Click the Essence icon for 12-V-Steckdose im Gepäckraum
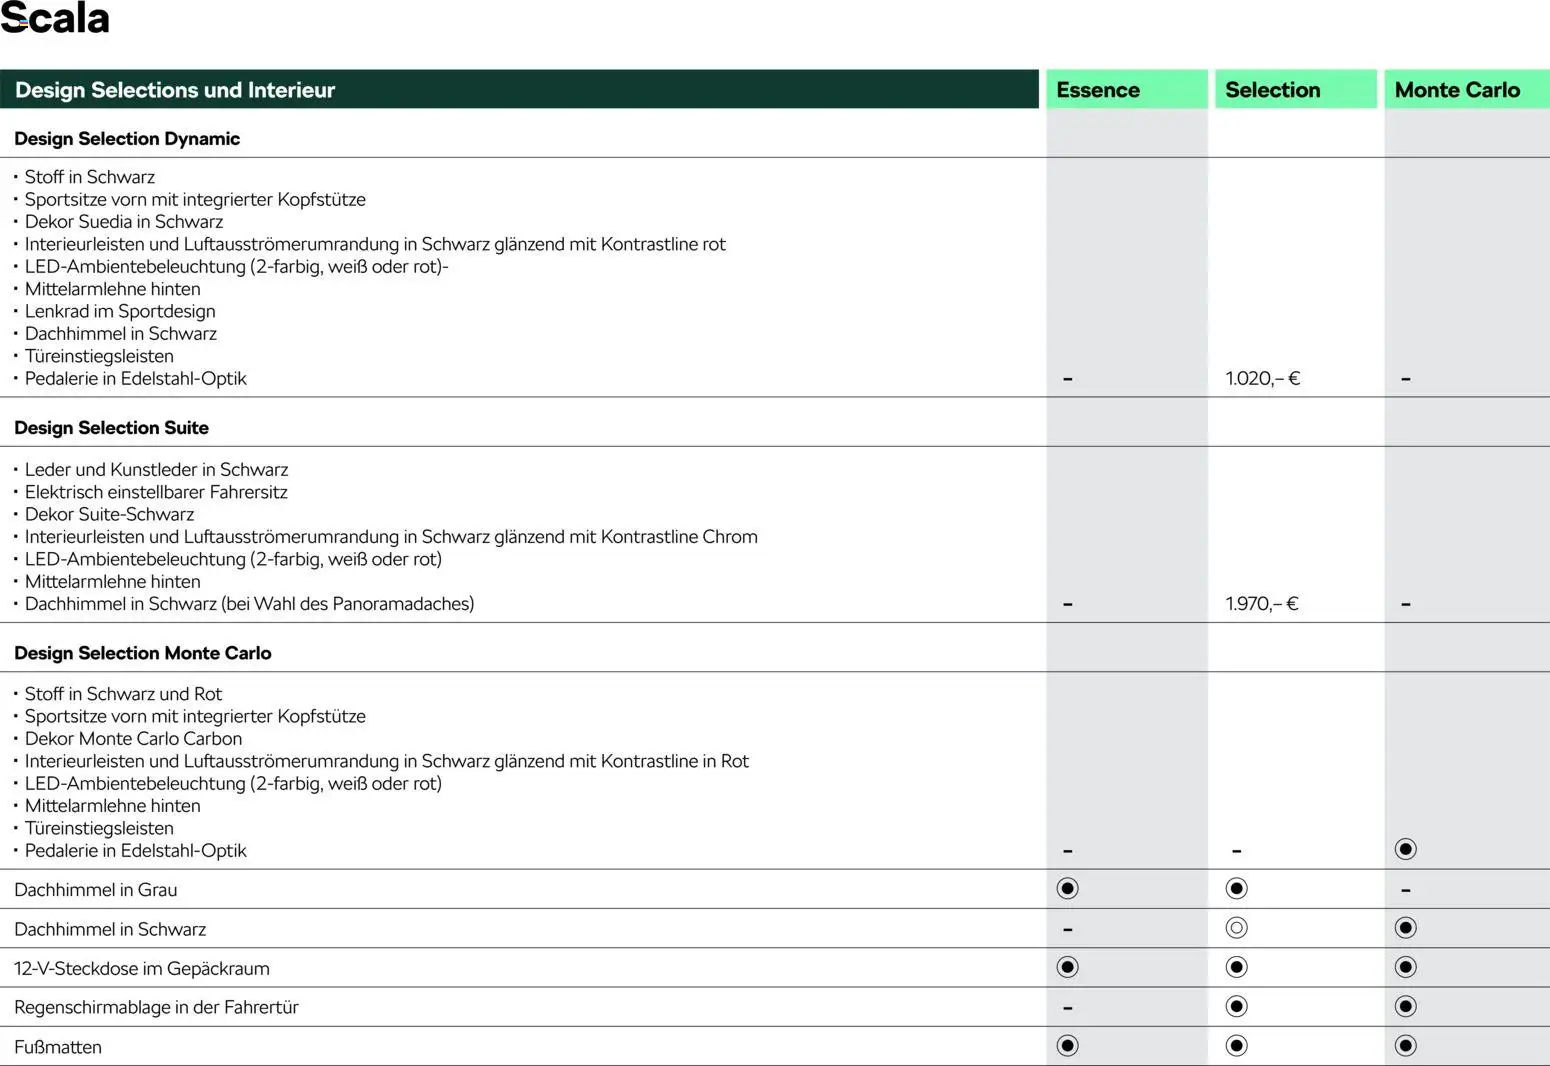Screen dimensions: 1550x1066 [1067, 967]
